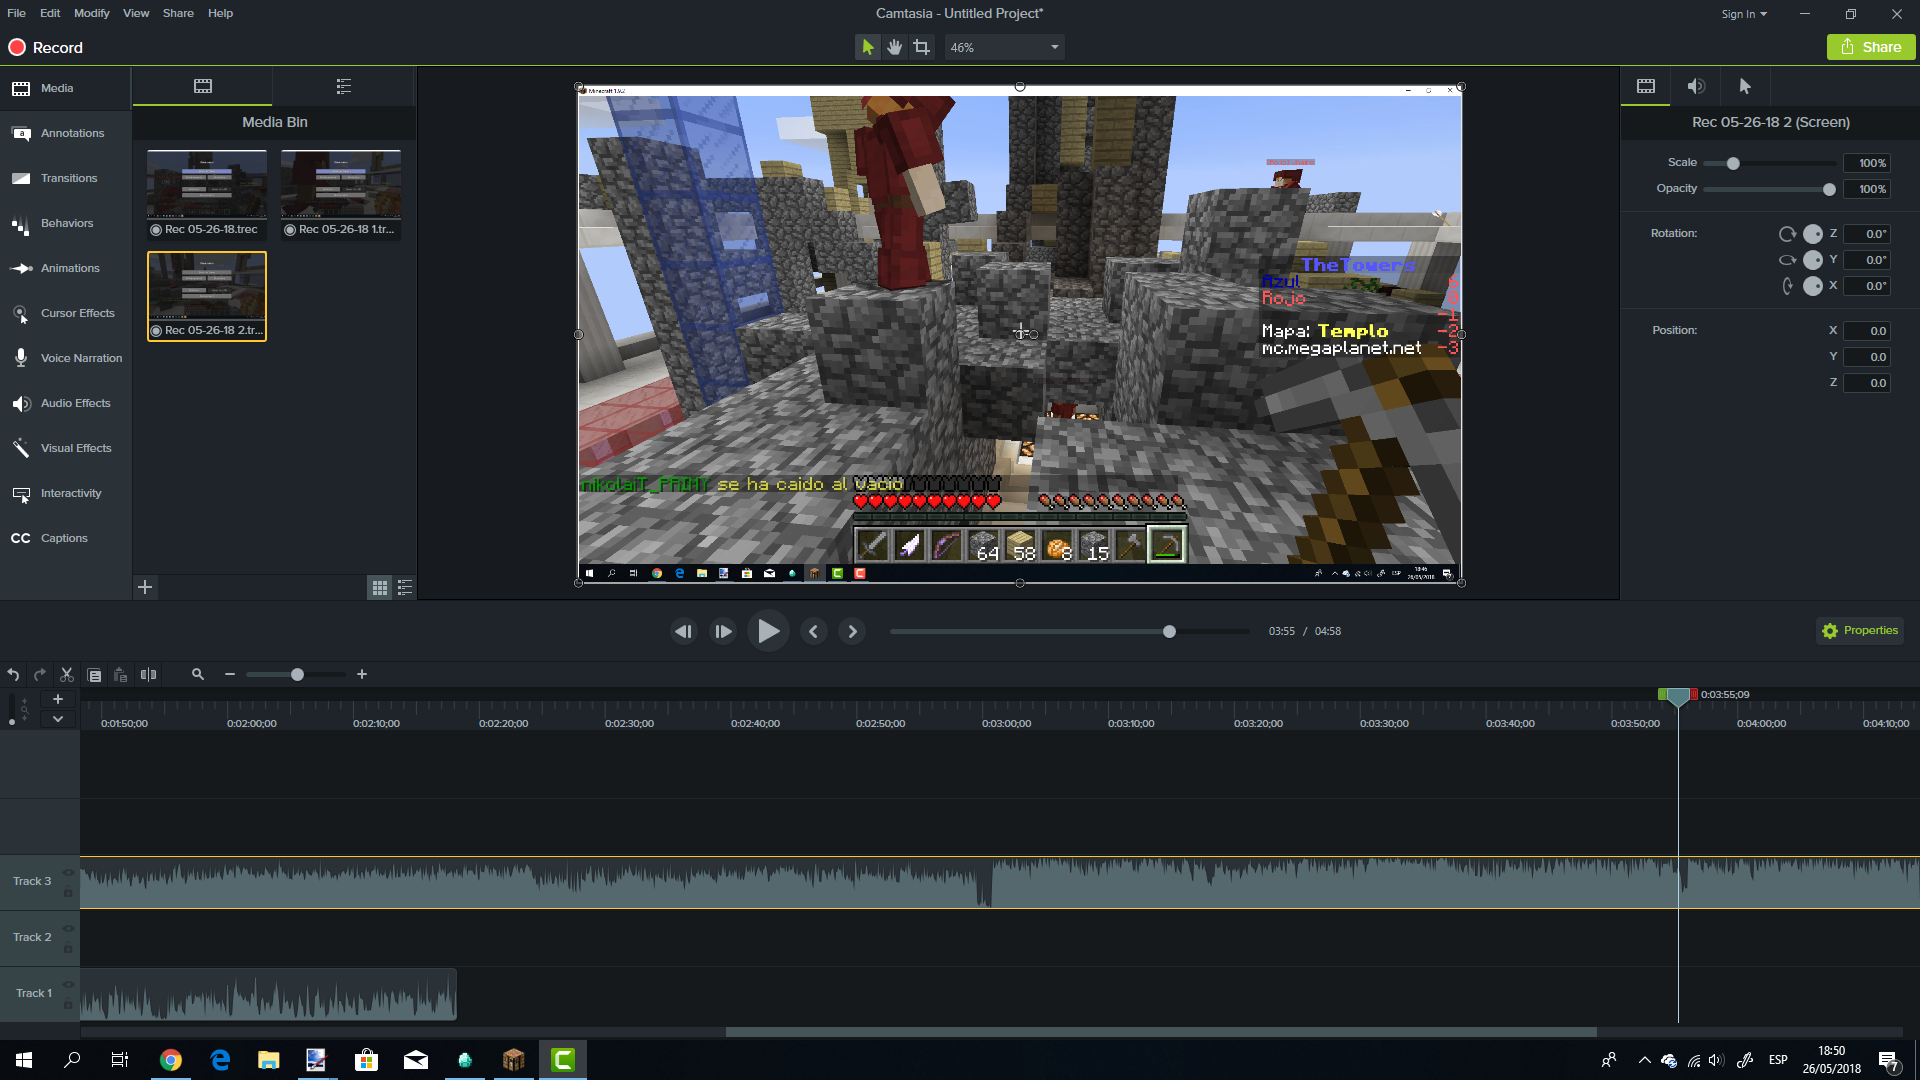The height and width of the screenshot is (1080, 1920).
Task: Open the Share menu
Action: (178, 13)
